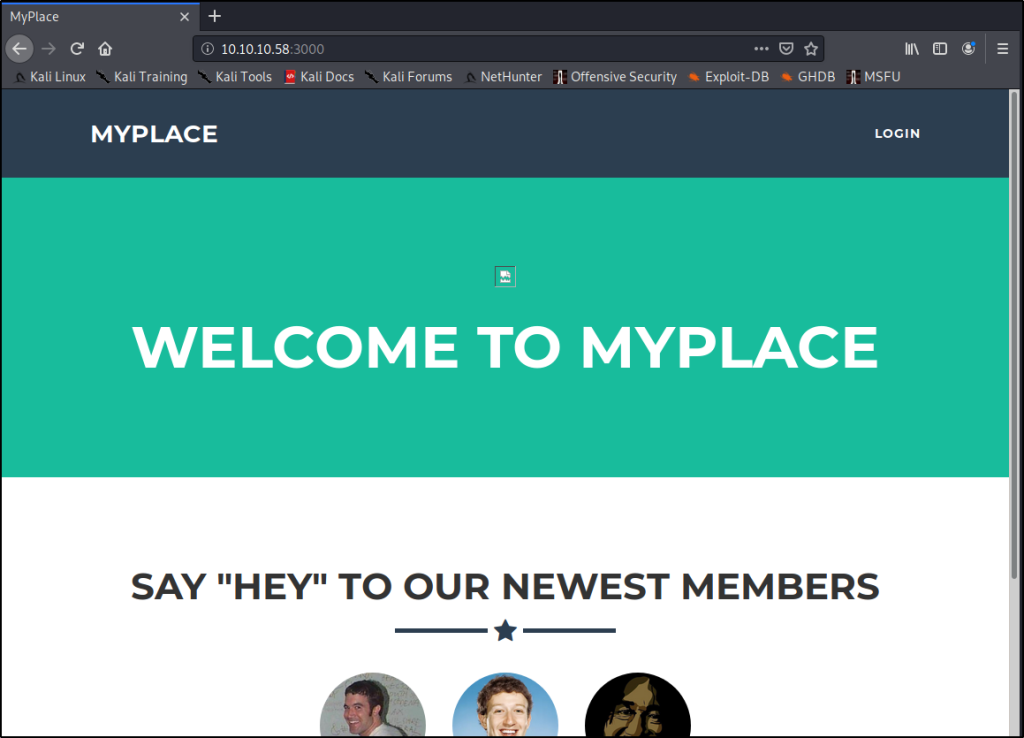
Task: Bookmark this page with the star icon
Action: (811, 49)
